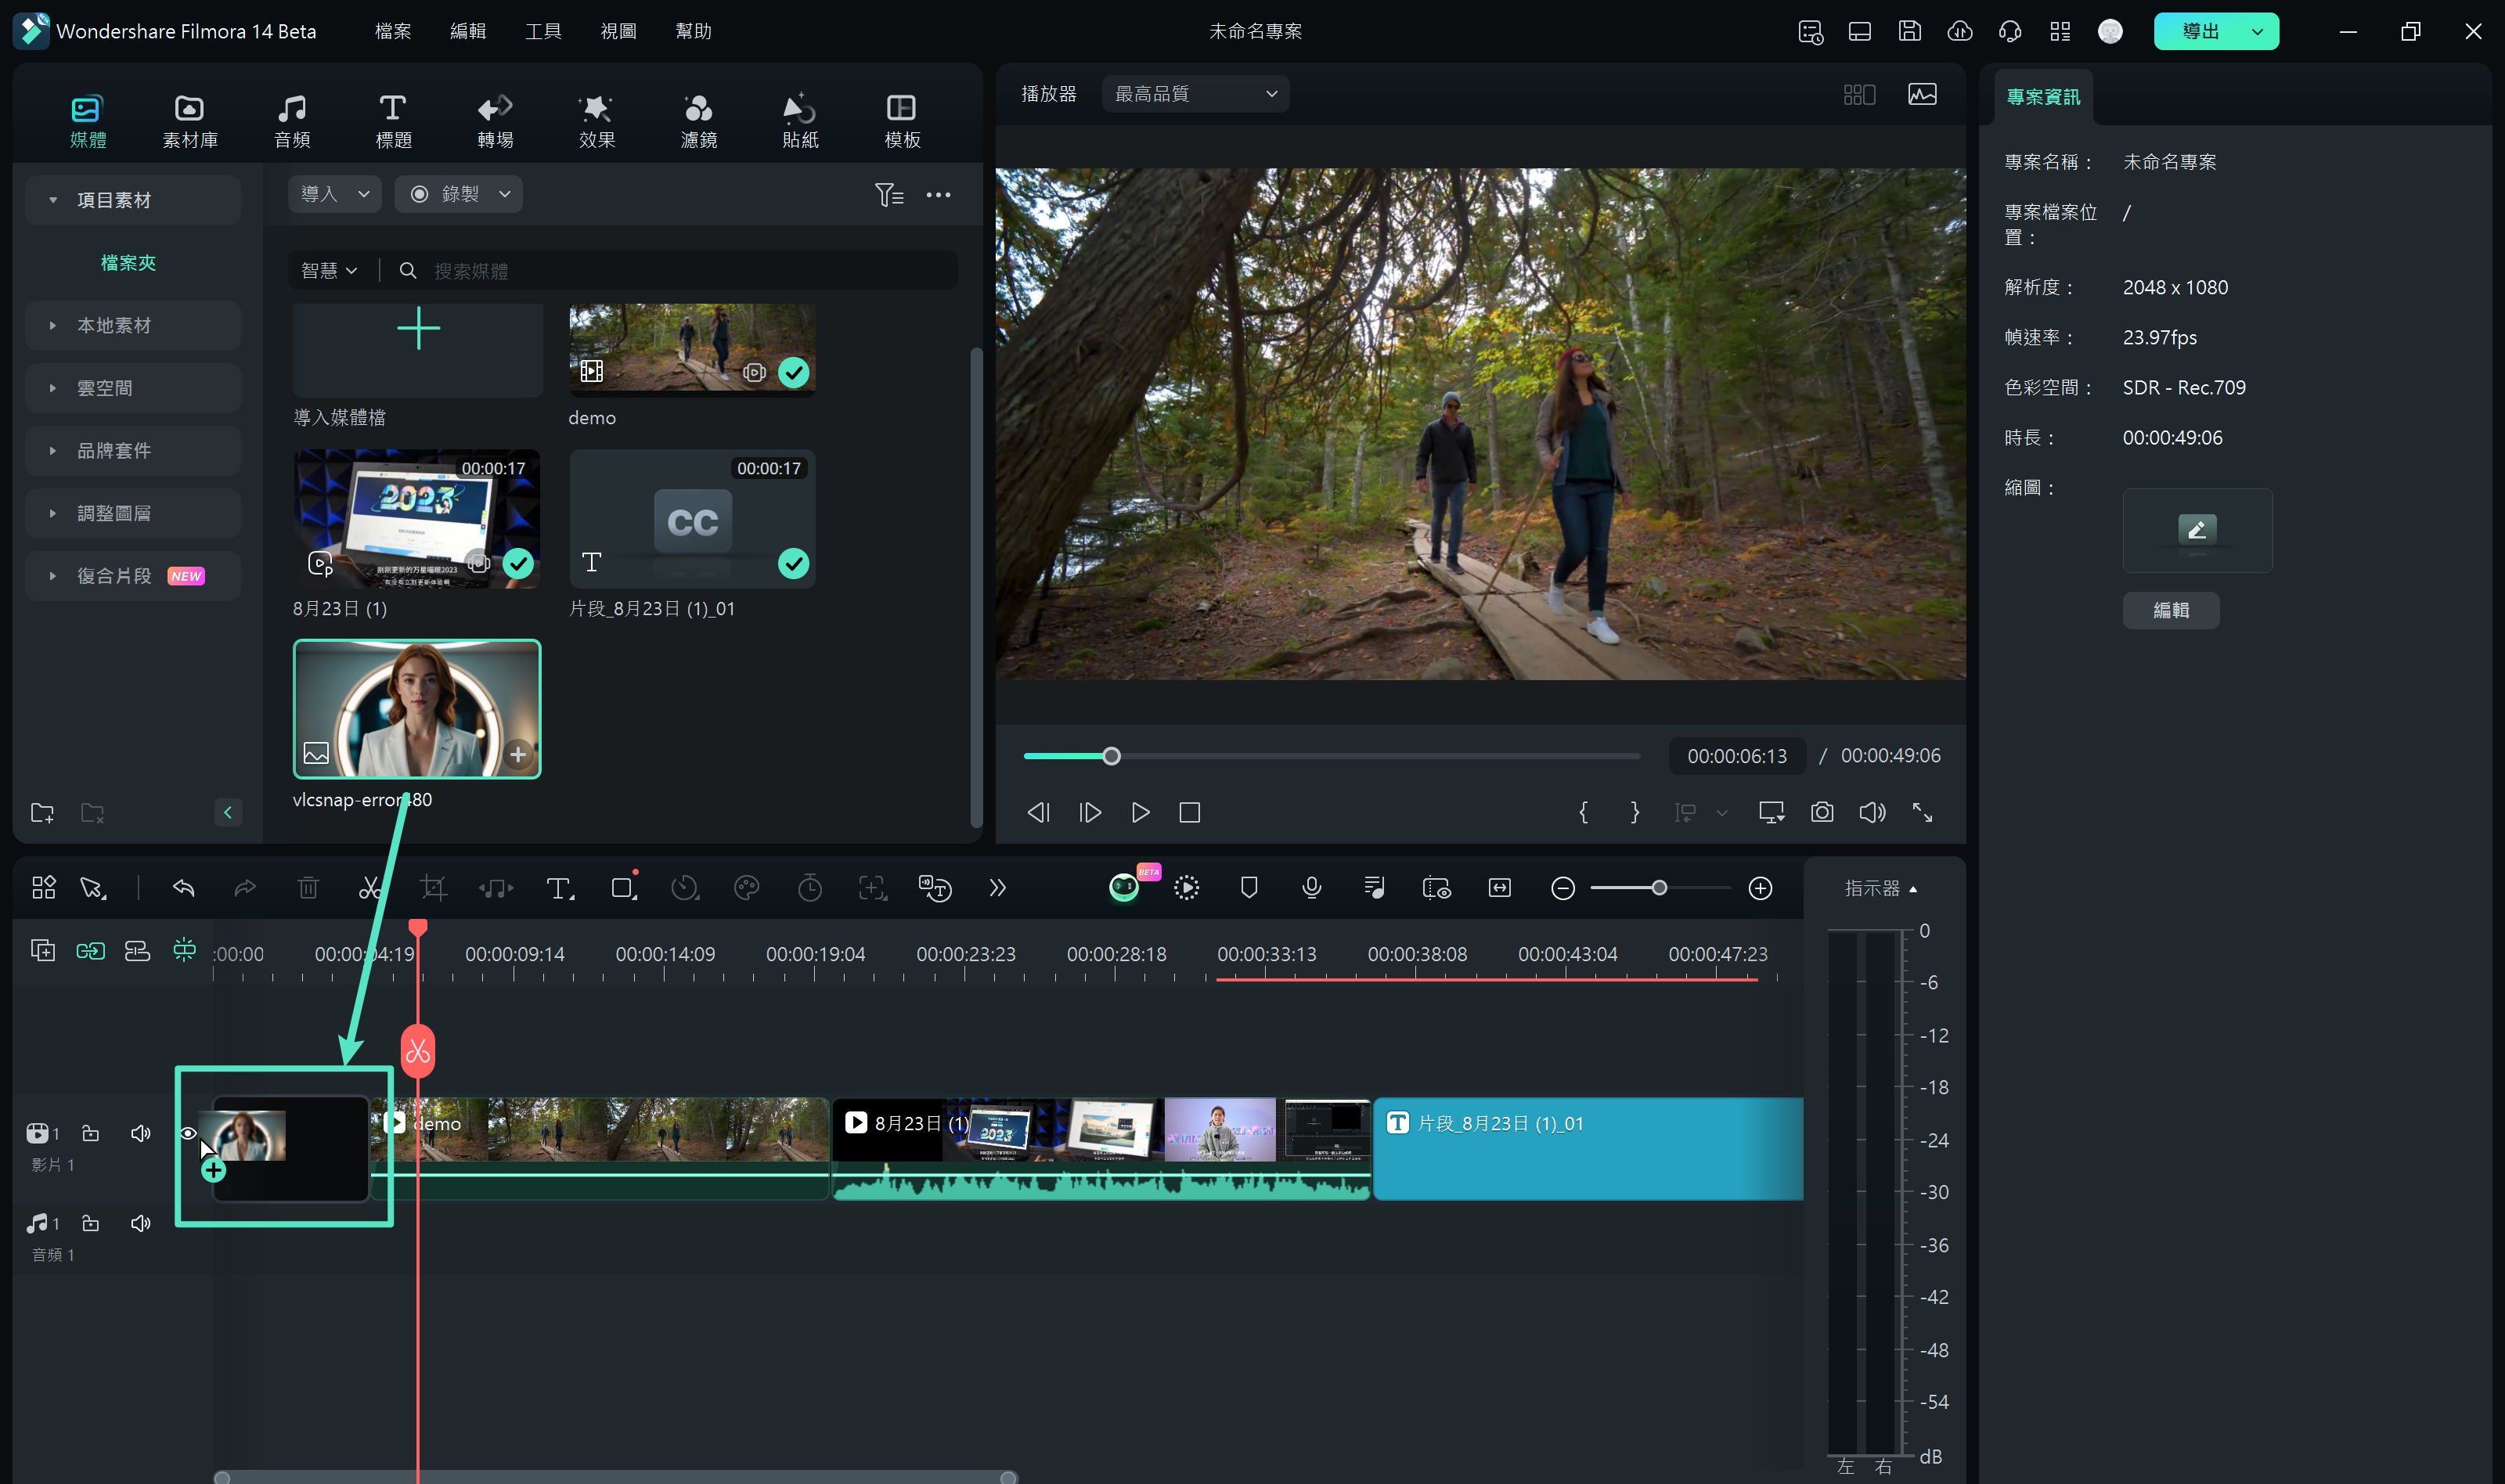Hide 影片 1 track with eye icon
The width and height of the screenshot is (2505, 1484).
click(x=188, y=1133)
